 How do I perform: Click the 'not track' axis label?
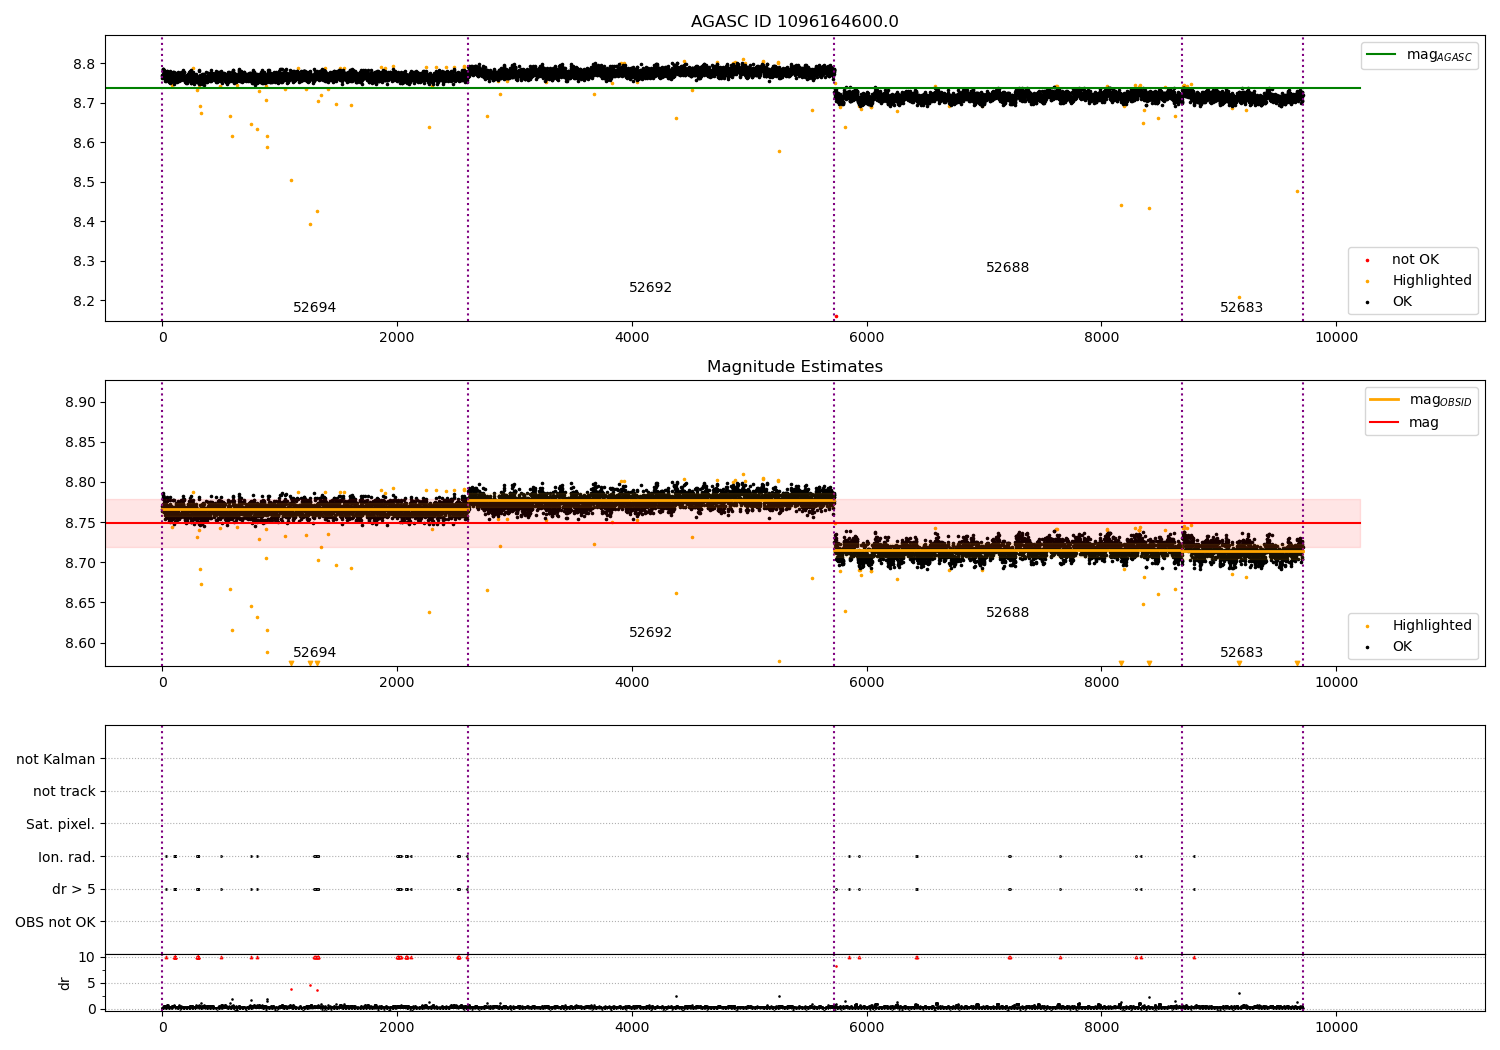click(x=64, y=791)
